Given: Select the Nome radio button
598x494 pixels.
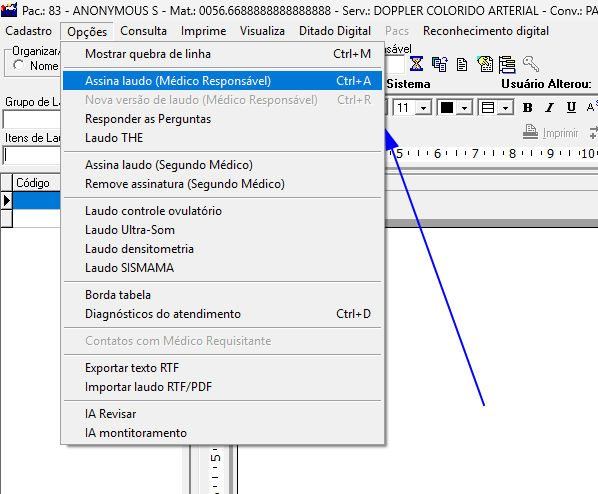Looking at the screenshot, I should 18,65.
